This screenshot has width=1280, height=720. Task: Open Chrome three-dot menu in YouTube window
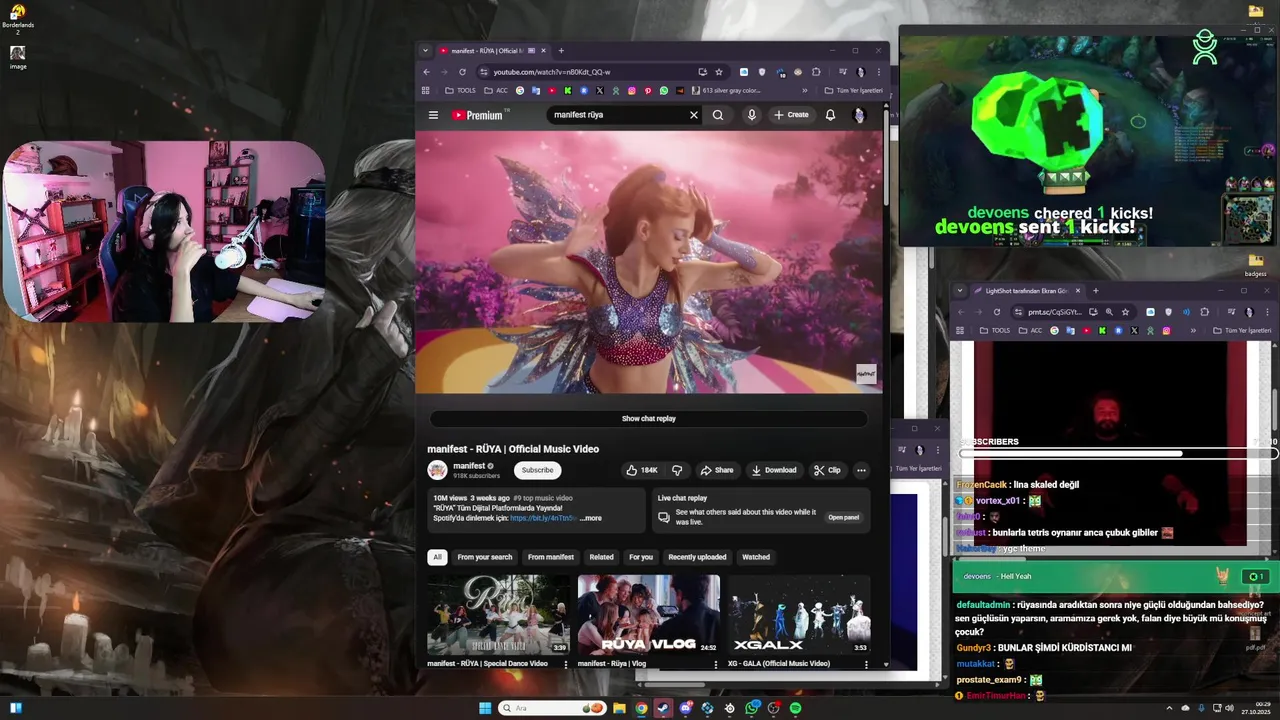pyautogui.click(x=879, y=72)
